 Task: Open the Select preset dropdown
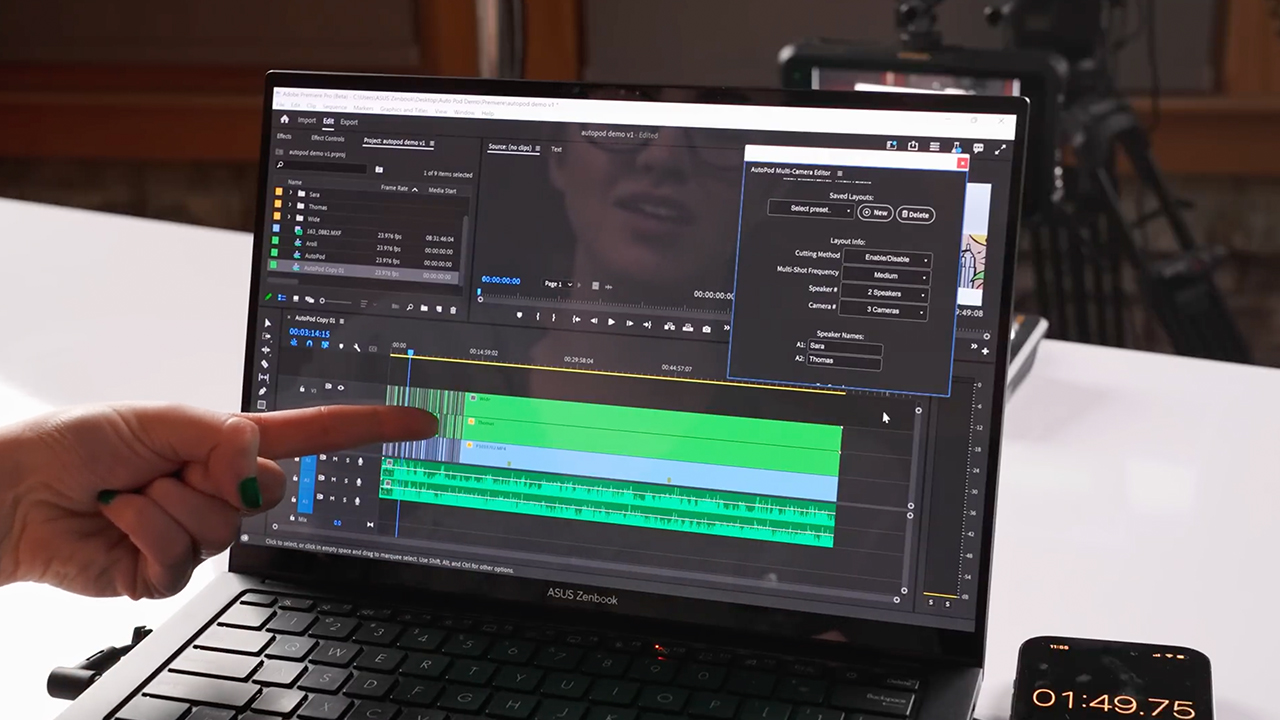coord(810,210)
